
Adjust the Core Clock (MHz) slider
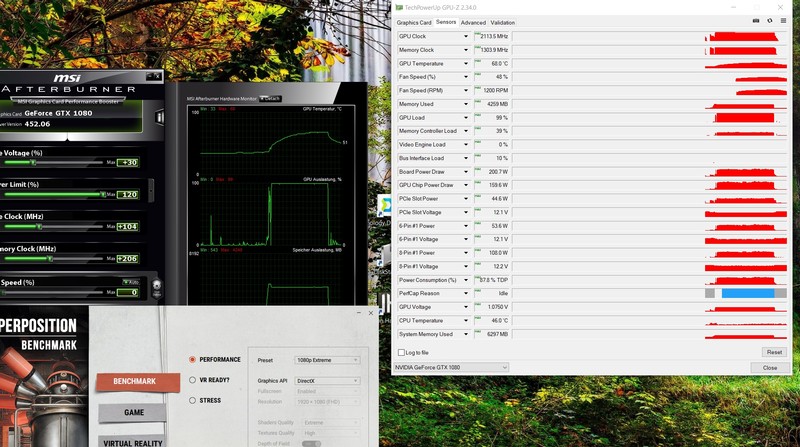(x=53, y=227)
